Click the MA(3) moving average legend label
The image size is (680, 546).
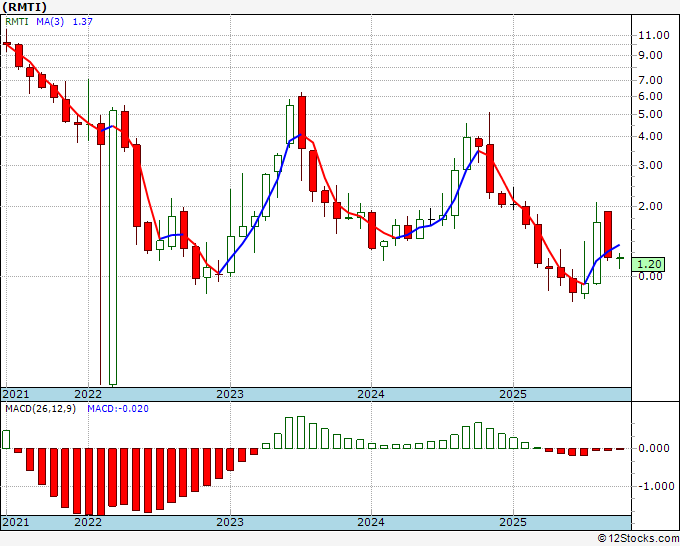[x=50, y=21]
